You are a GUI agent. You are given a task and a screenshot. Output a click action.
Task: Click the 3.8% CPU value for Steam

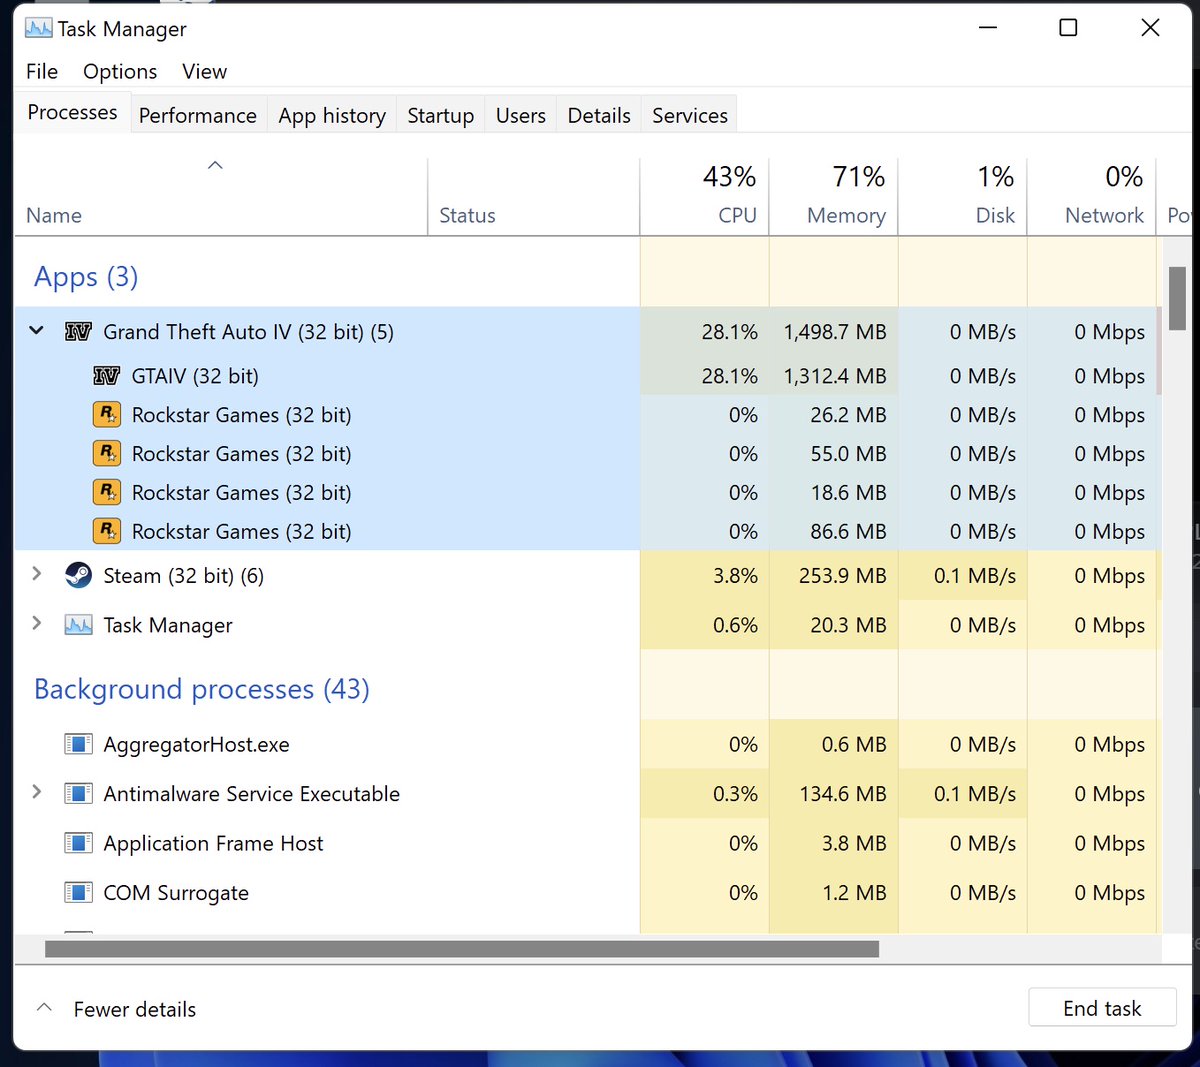pyautogui.click(x=735, y=576)
